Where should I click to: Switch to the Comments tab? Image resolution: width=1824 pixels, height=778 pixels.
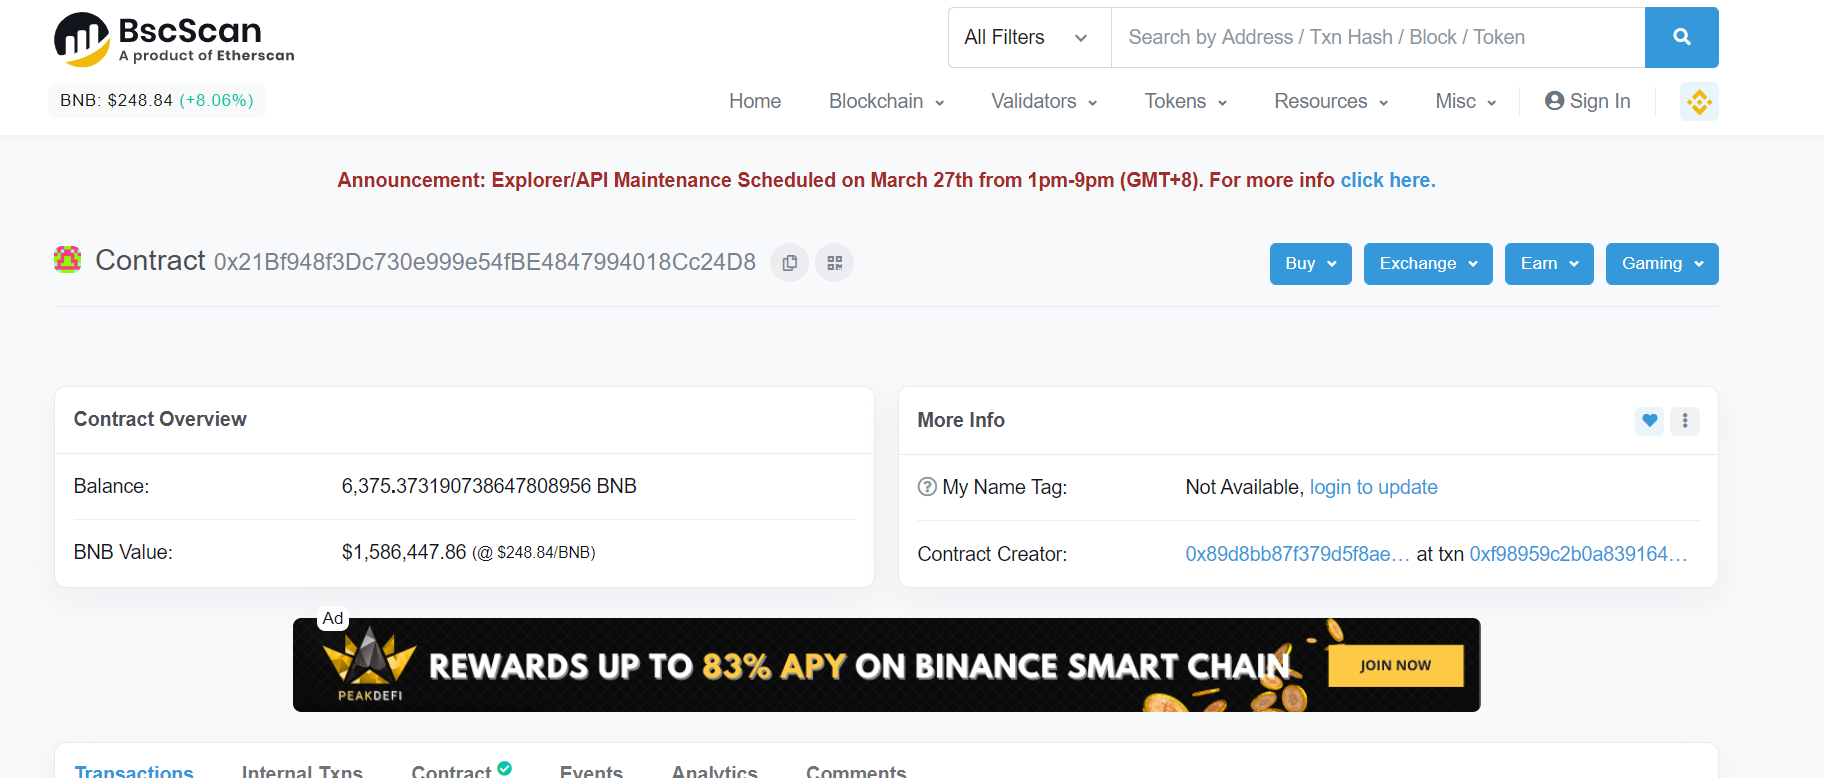(x=856, y=770)
